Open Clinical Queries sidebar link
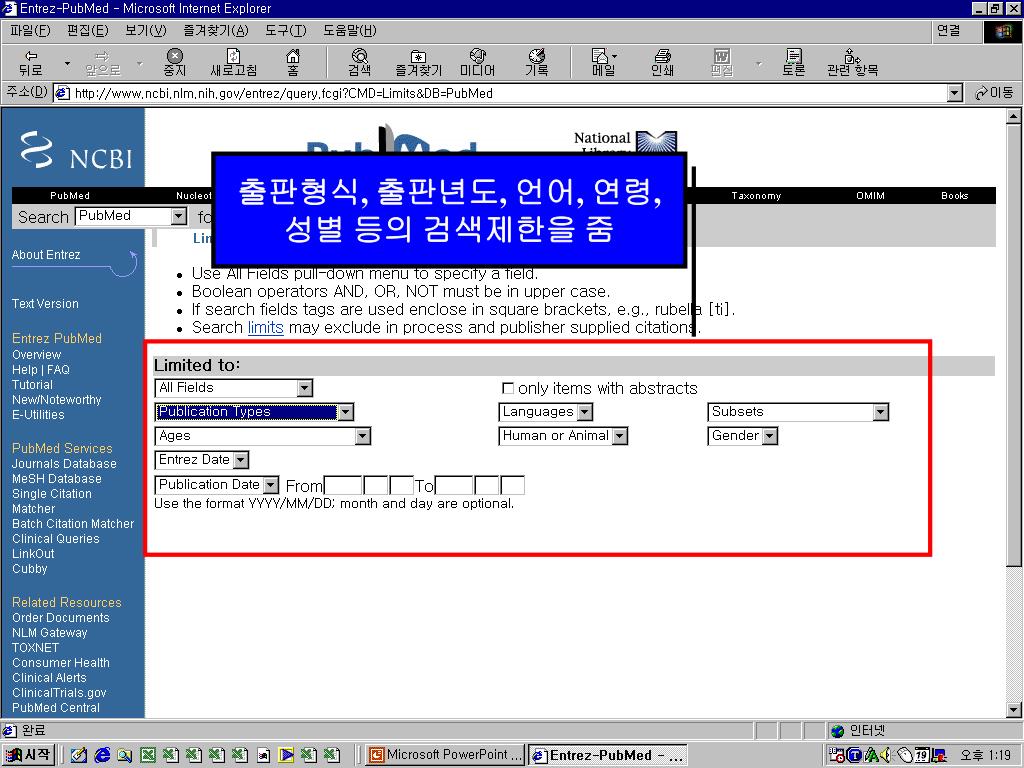 pyautogui.click(x=56, y=539)
